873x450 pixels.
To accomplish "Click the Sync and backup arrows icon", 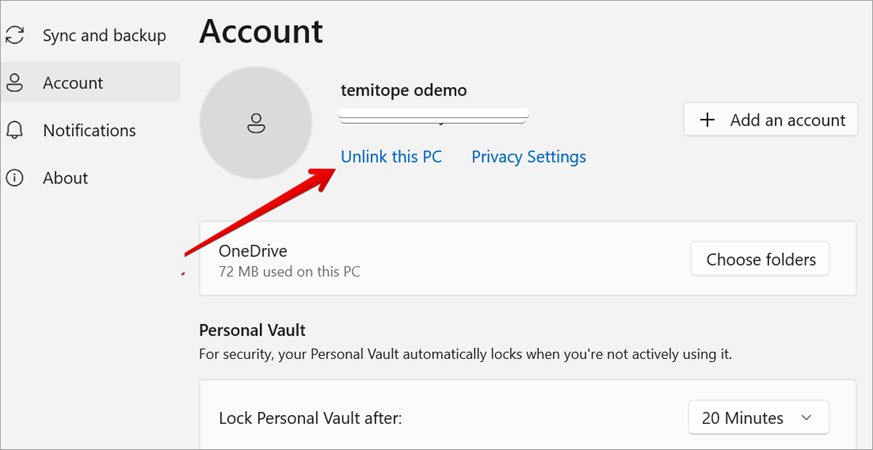I will [15, 36].
